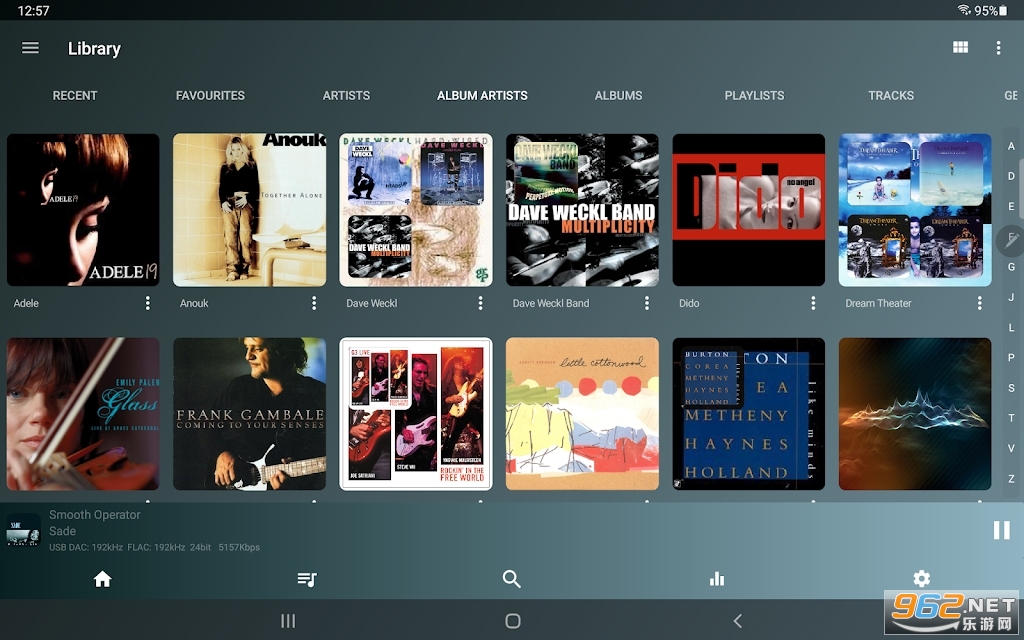Switch to the ARTISTS tab
This screenshot has width=1024, height=640.
346,95
